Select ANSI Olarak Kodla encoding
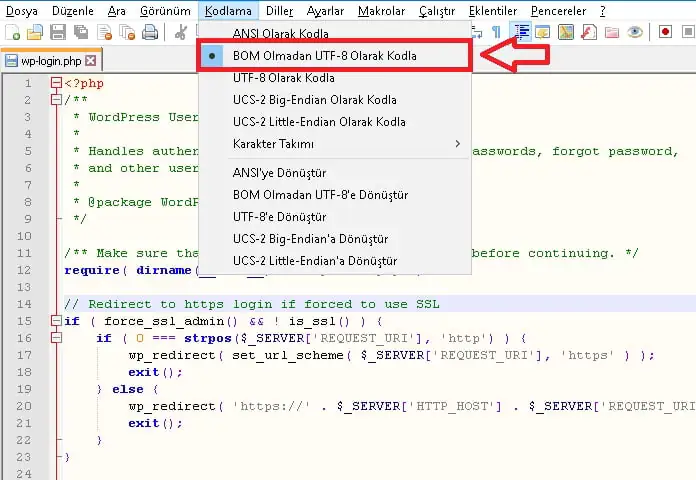696x480 pixels. point(280,34)
